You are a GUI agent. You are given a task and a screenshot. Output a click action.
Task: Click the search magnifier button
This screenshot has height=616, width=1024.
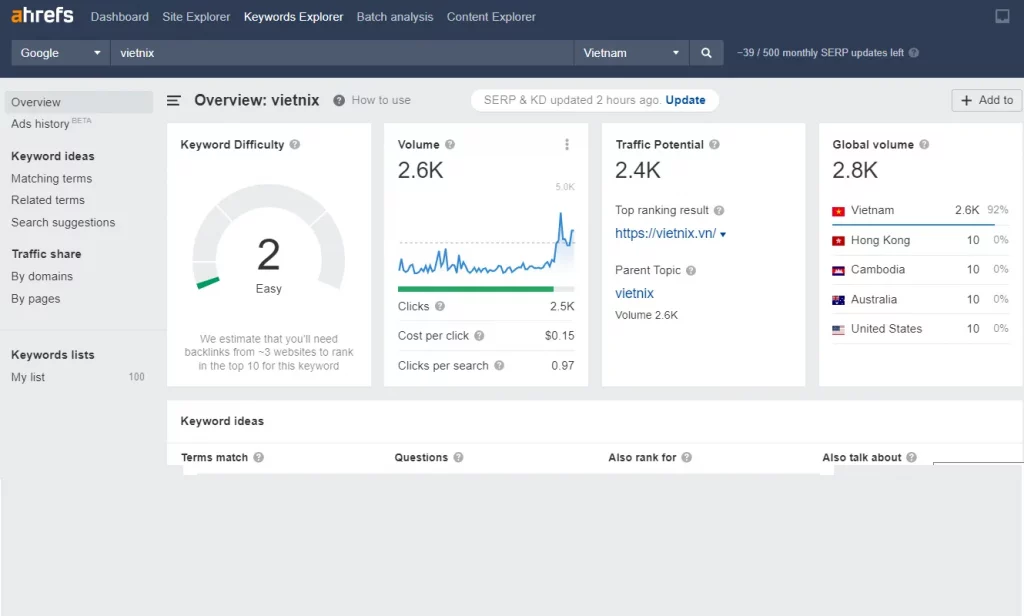coord(706,53)
